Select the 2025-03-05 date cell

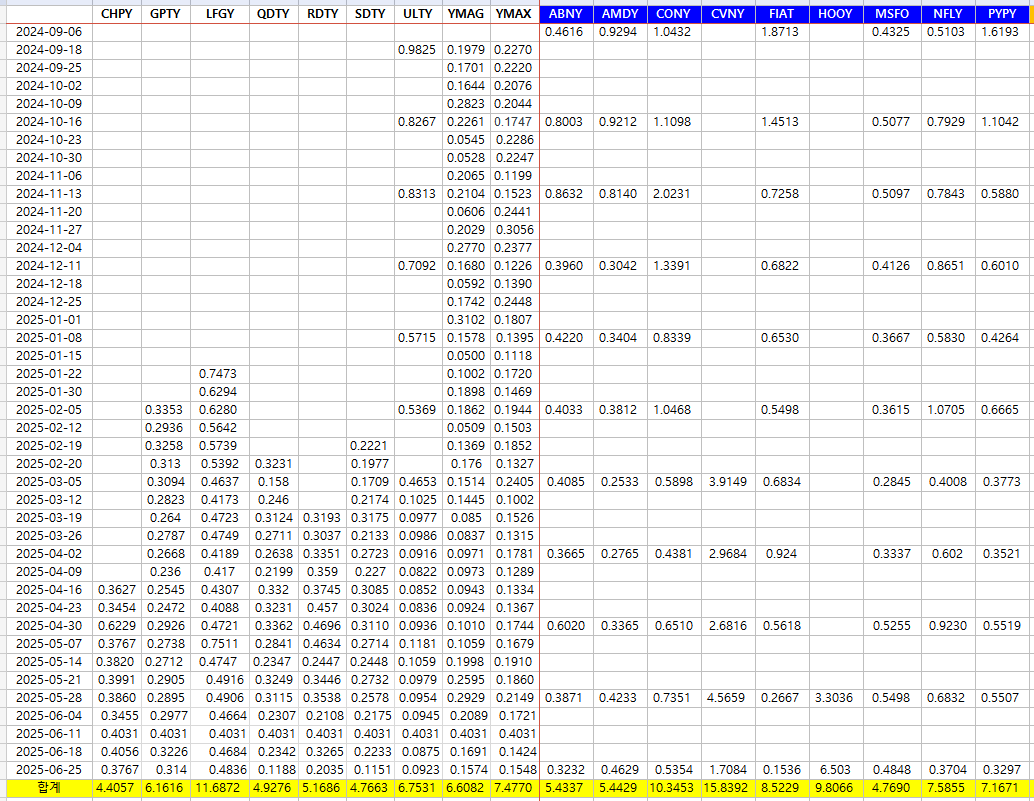coord(49,481)
